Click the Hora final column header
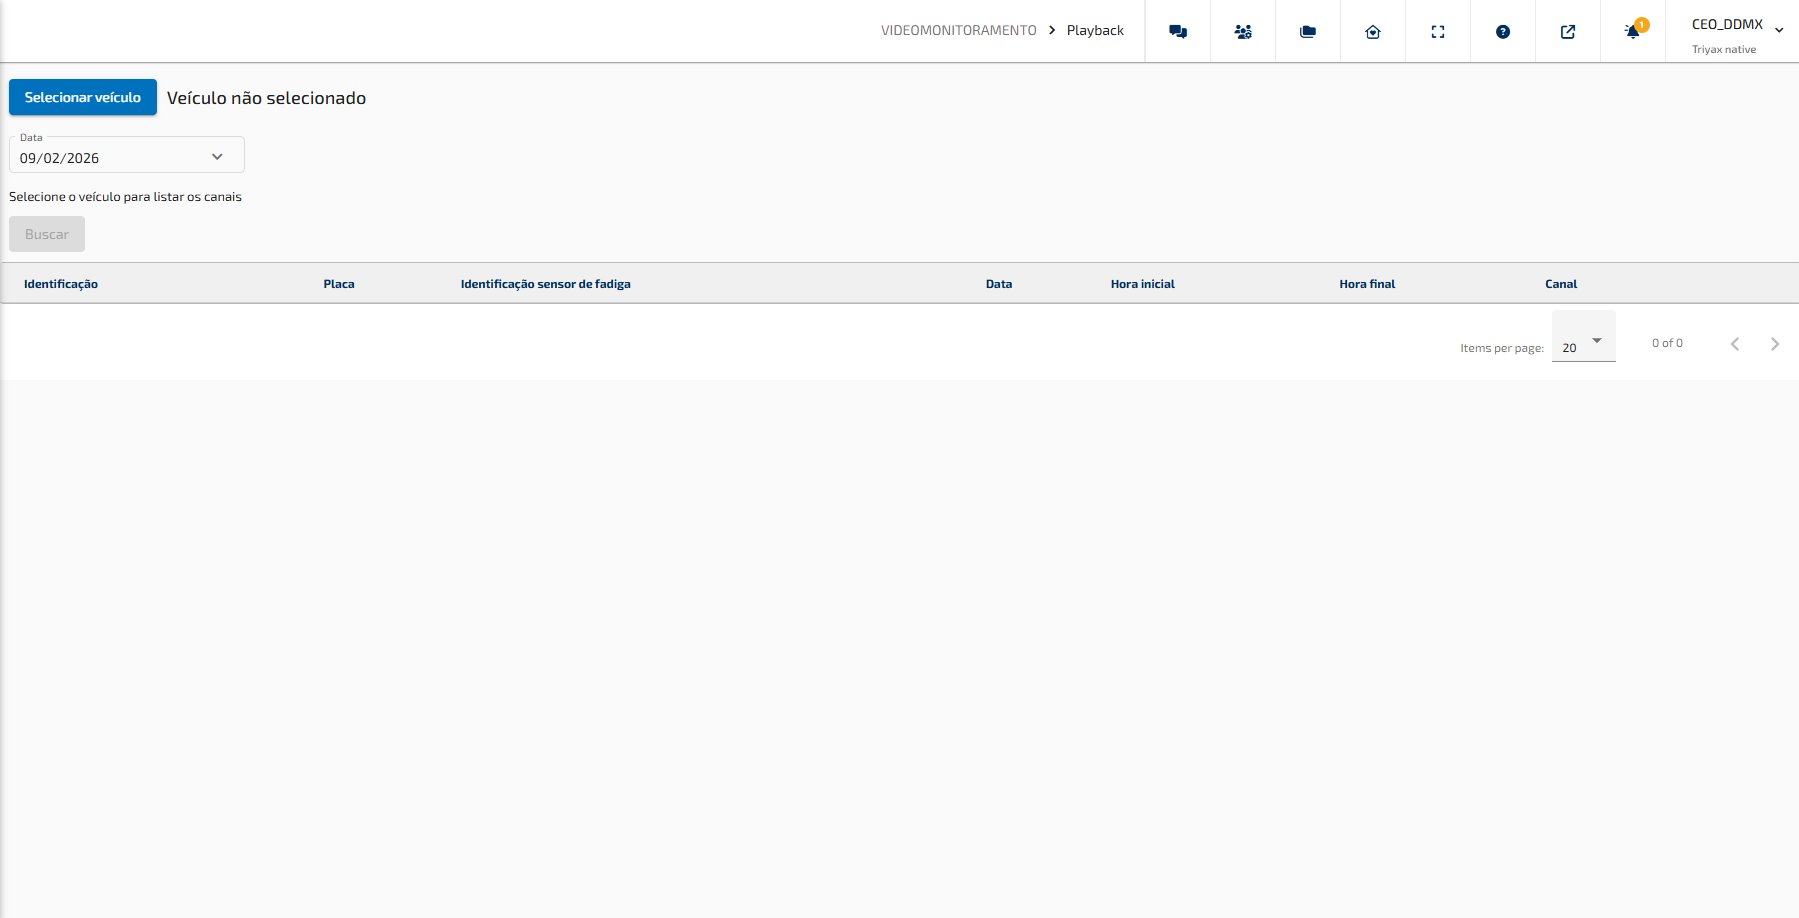 (1367, 284)
